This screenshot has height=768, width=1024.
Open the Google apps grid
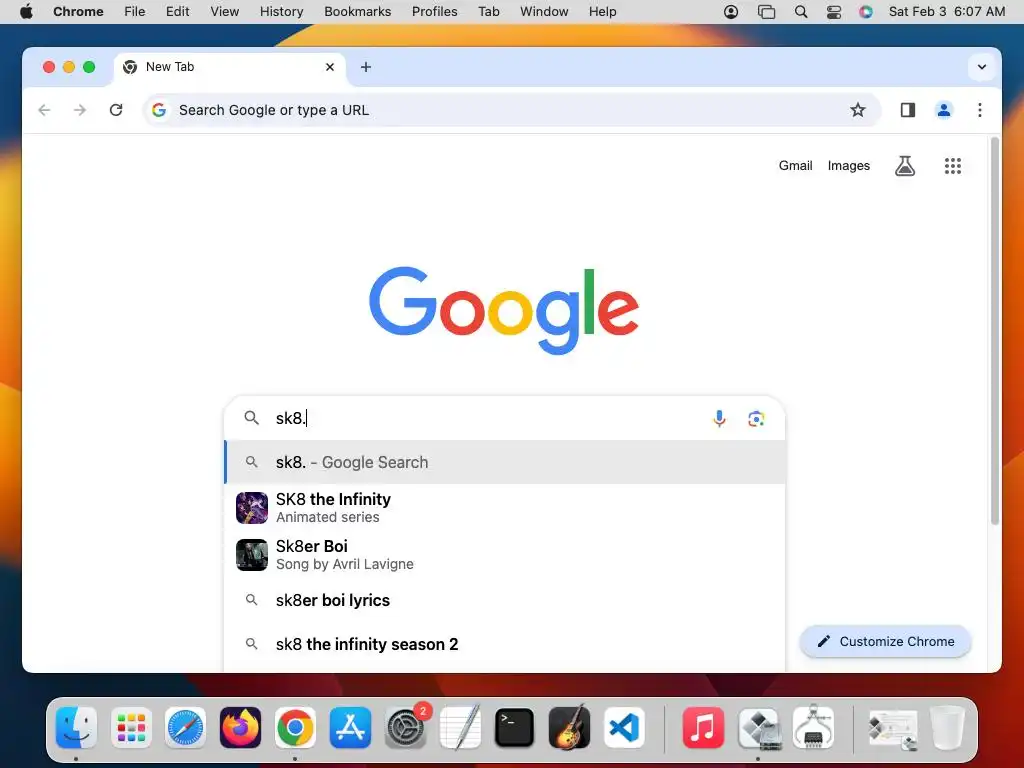(x=953, y=166)
